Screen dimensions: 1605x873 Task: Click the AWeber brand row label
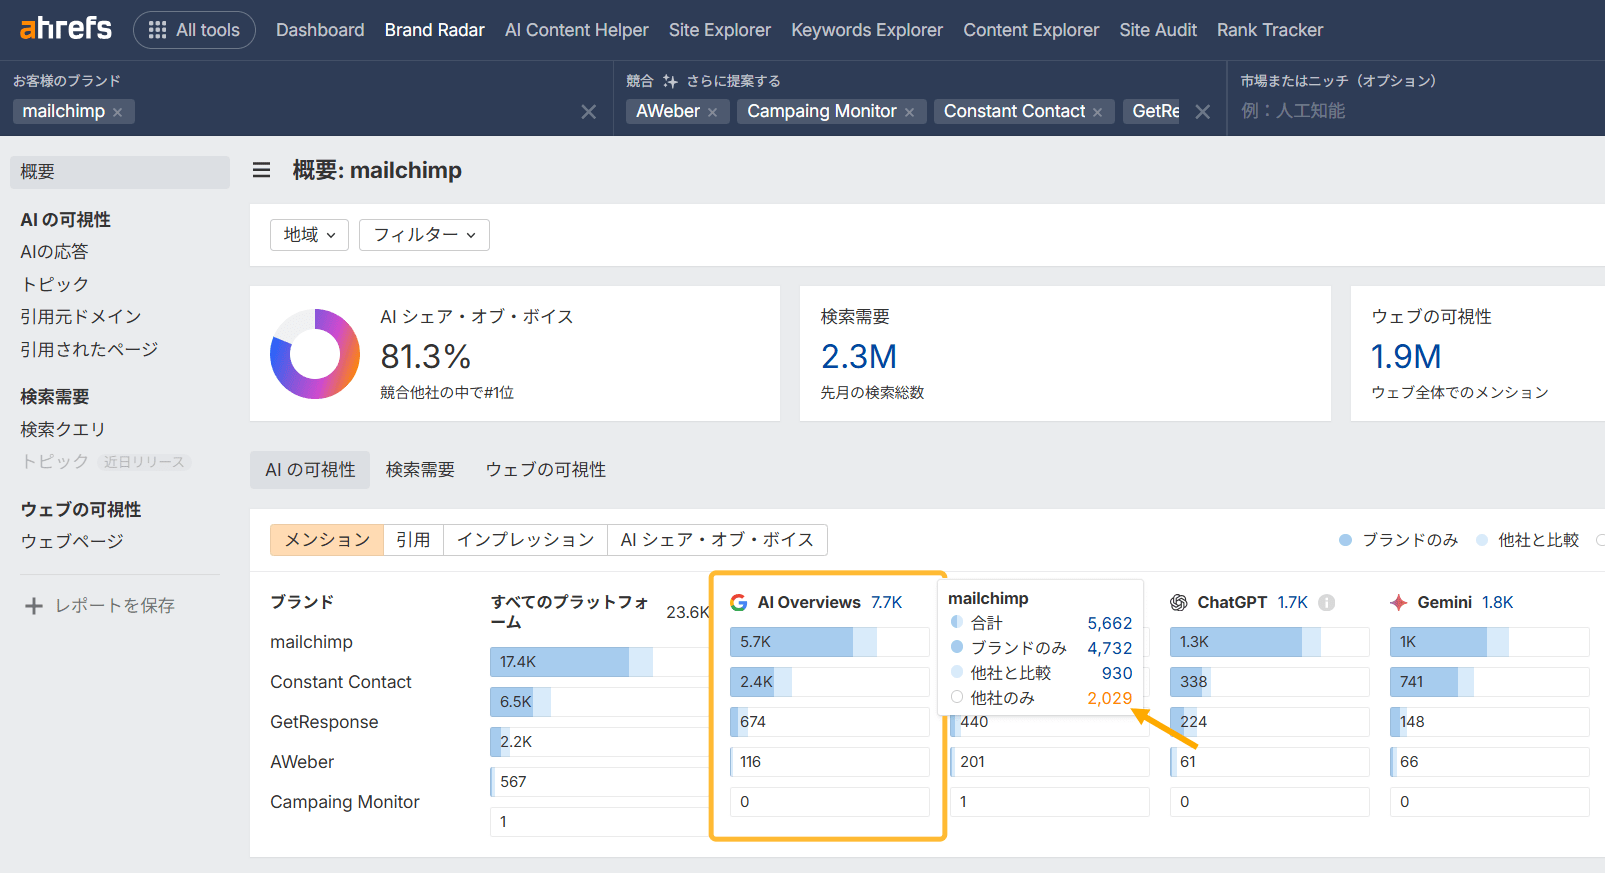point(302,762)
